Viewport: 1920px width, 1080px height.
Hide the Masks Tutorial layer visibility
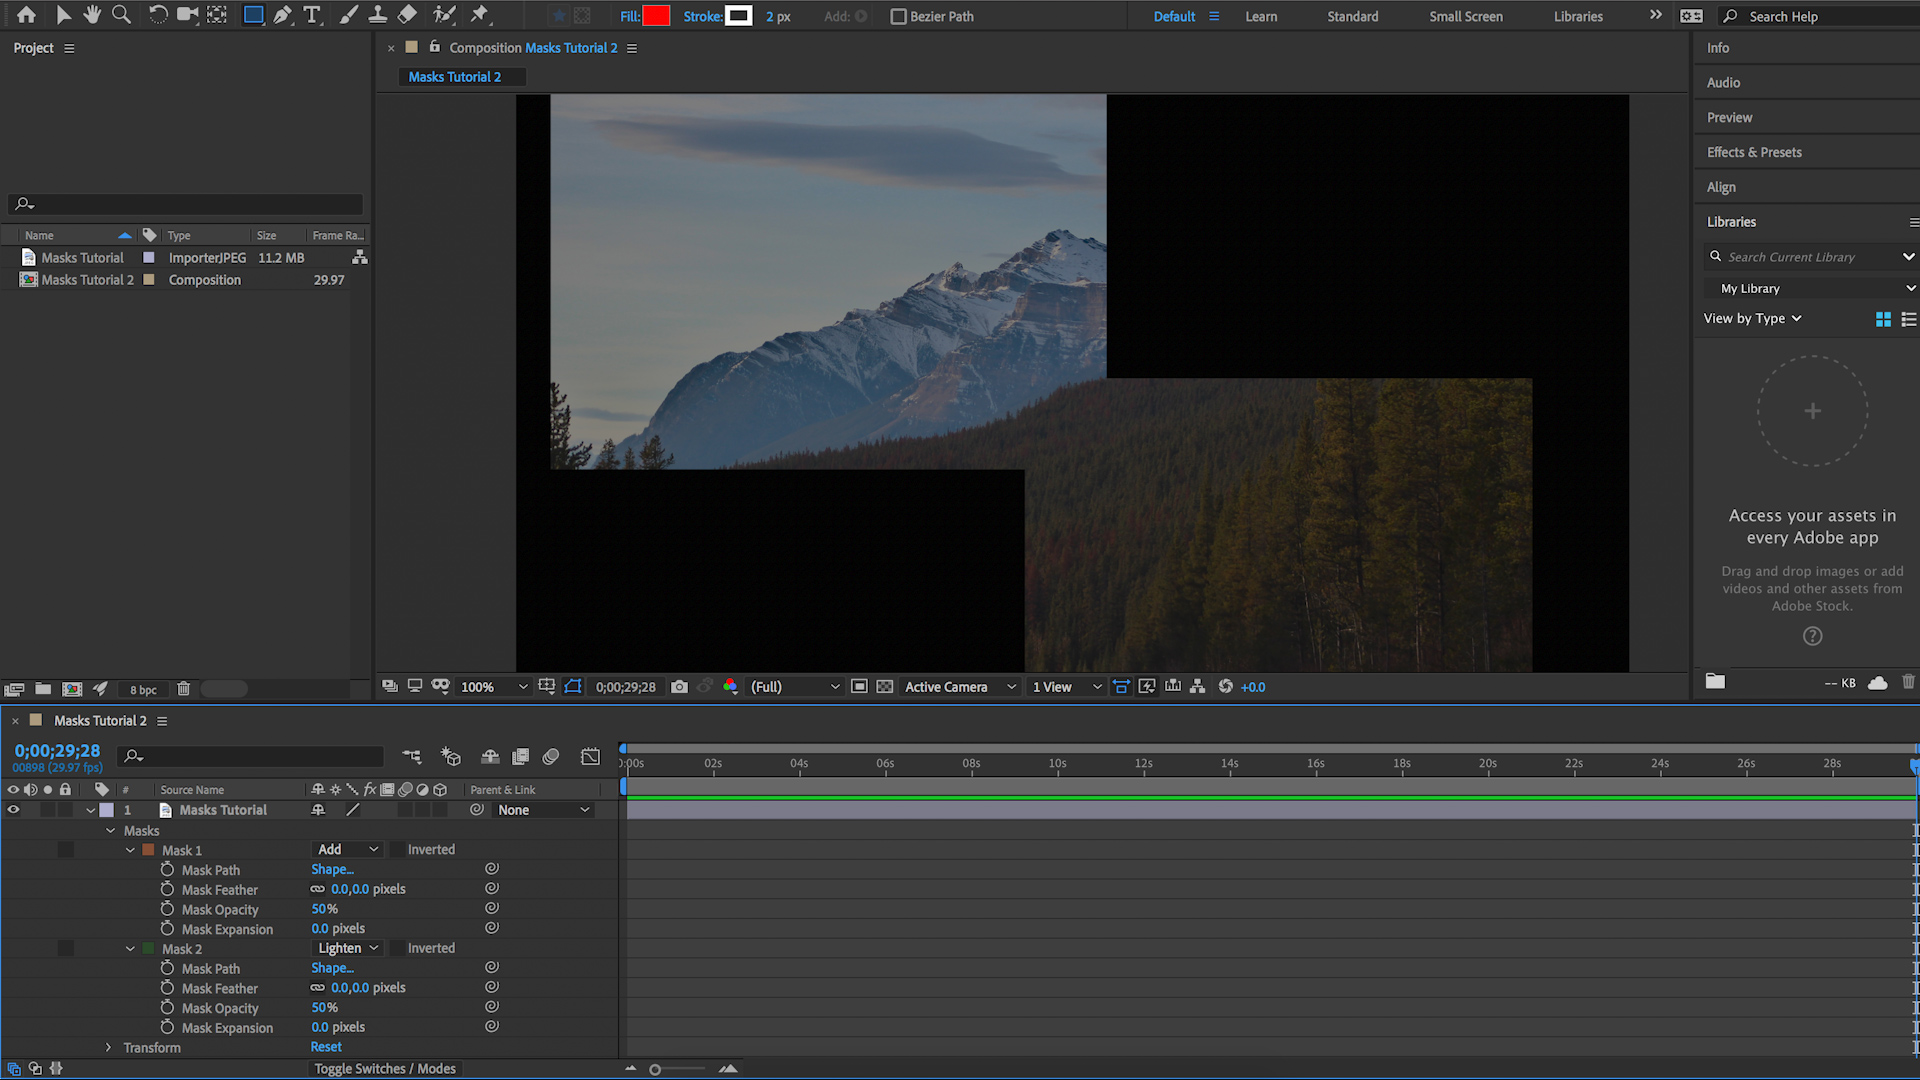[x=13, y=809]
